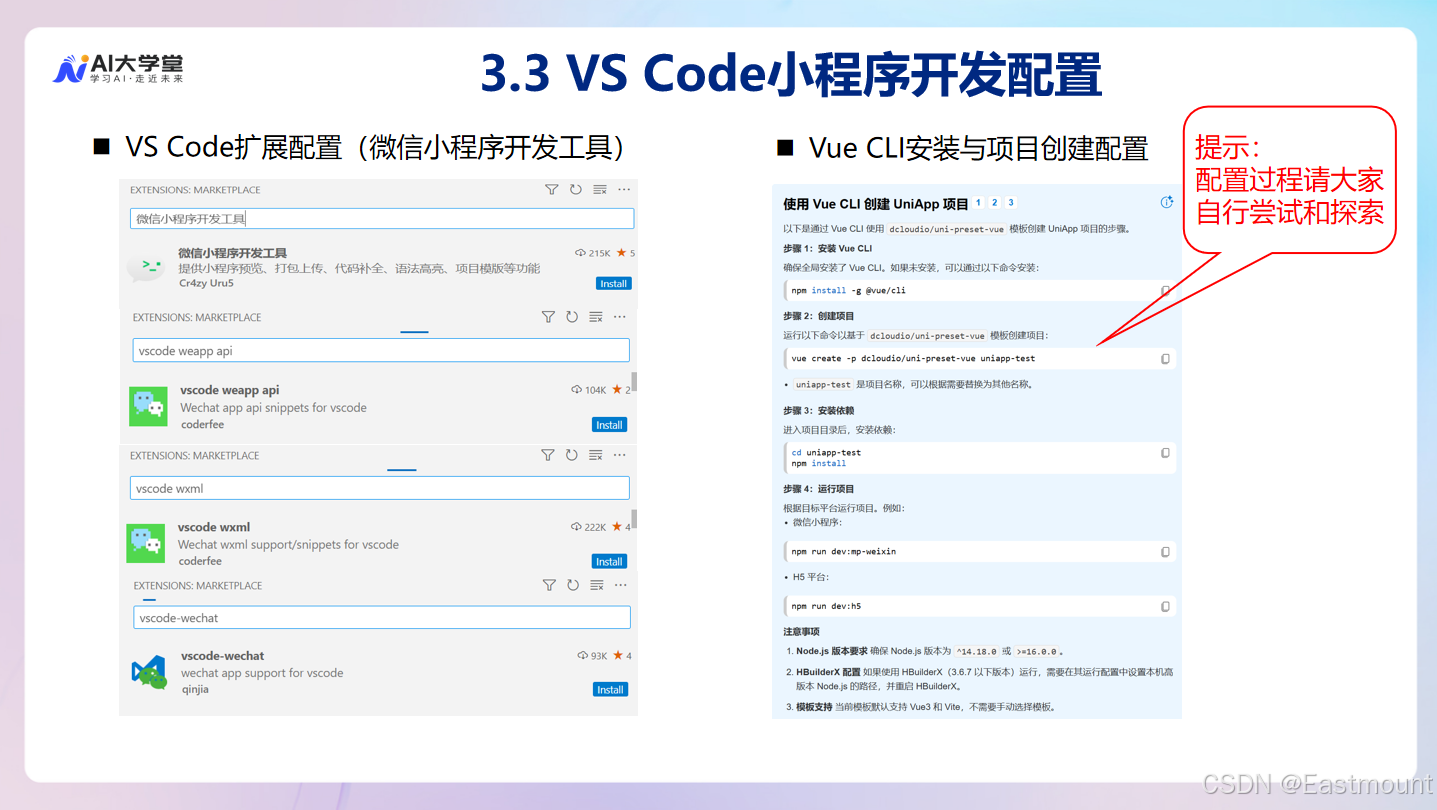
Task: Open the vscode-wechat extension title
Action: tap(223, 656)
